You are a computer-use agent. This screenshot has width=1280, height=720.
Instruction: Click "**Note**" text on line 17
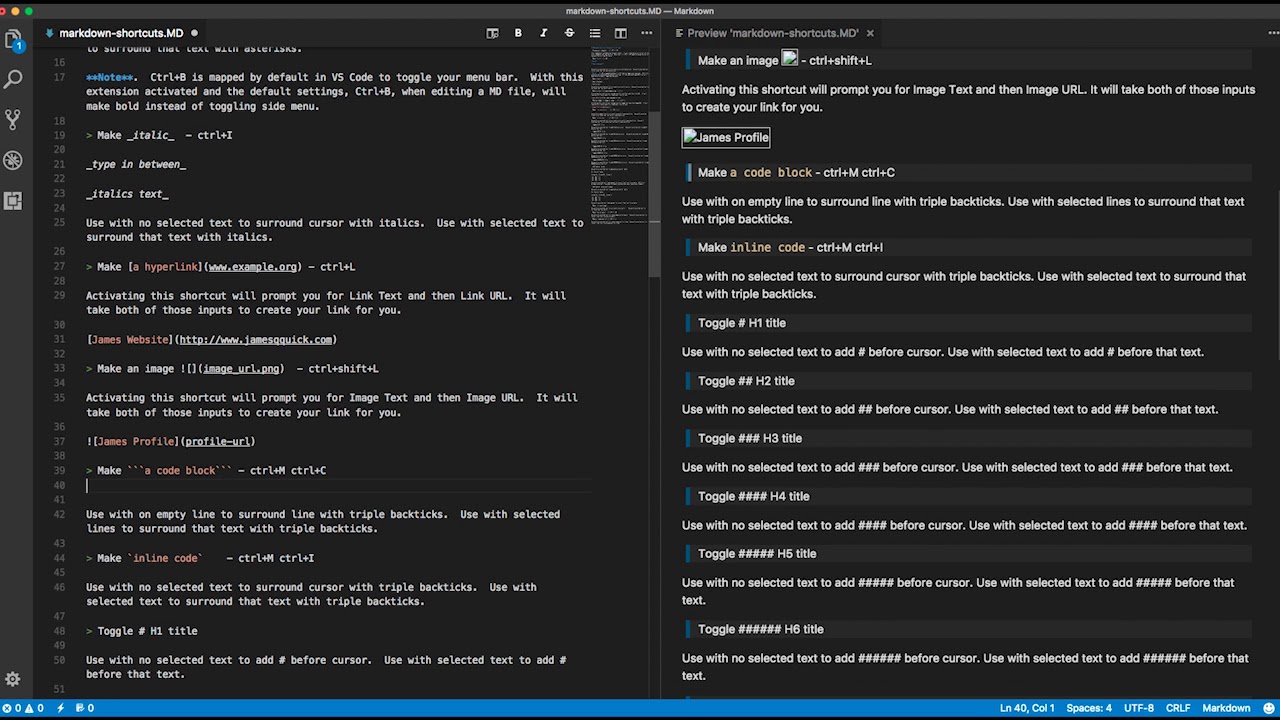pyautogui.click(x=111, y=77)
